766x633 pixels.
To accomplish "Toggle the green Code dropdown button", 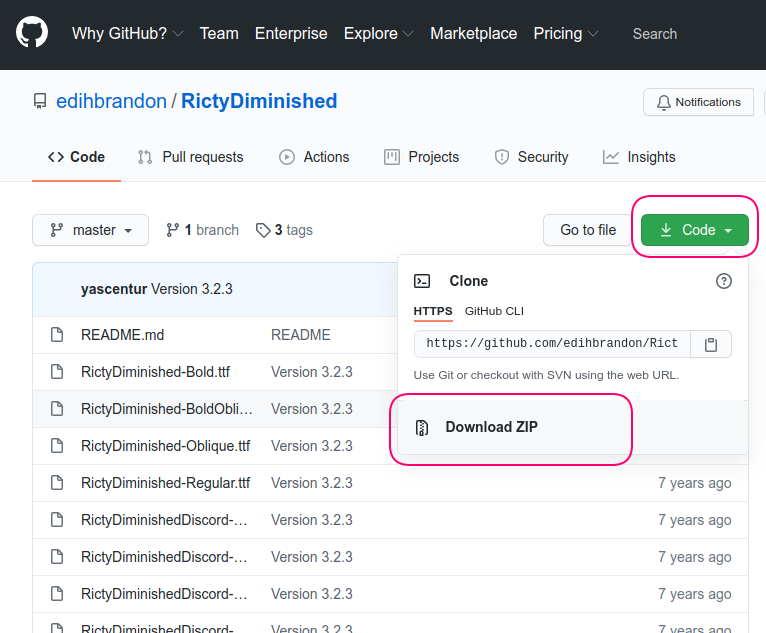I will tap(695, 230).
